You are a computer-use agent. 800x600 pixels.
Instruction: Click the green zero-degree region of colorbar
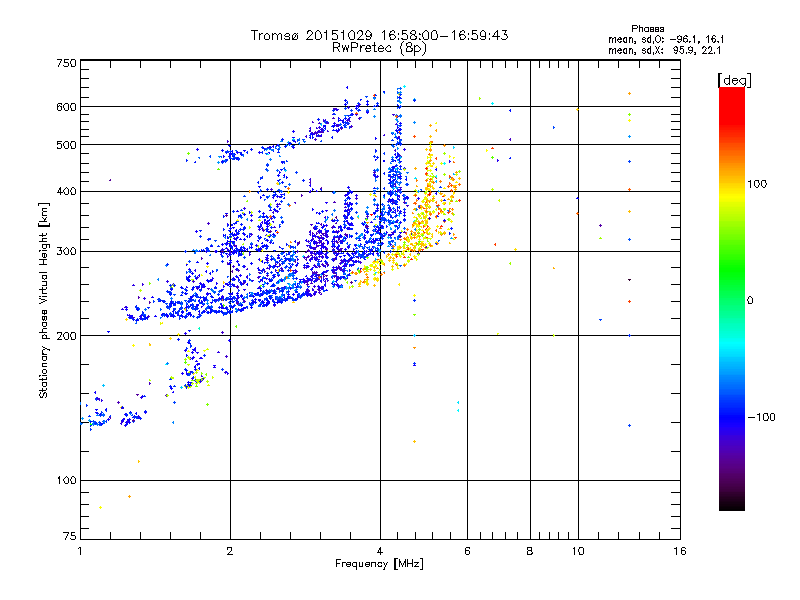click(x=732, y=300)
